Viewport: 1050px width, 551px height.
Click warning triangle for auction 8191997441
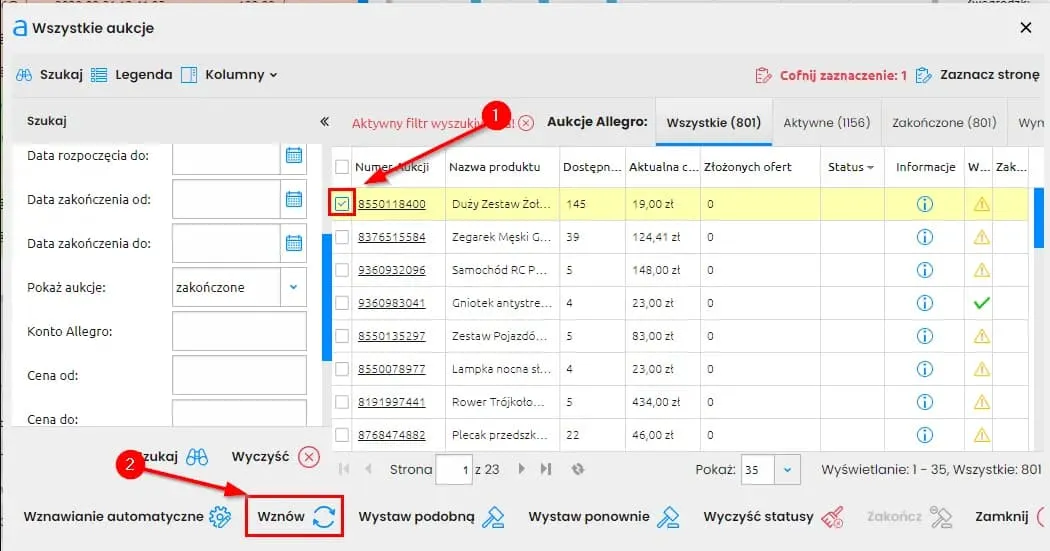[x=981, y=402]
